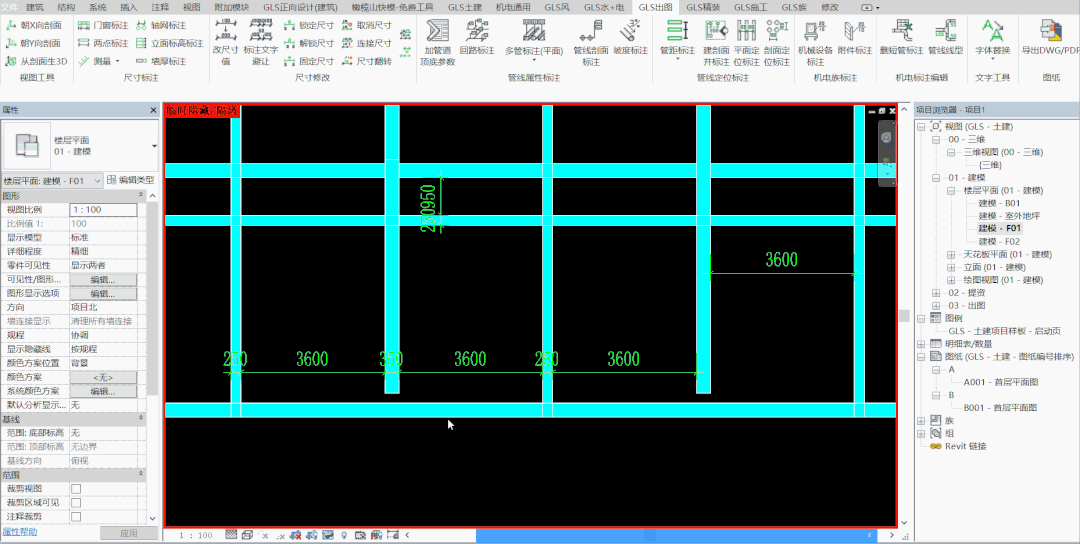Check the 注释裁剪 checkbox
1080x544 pixels.
click(x=76, y=516)
